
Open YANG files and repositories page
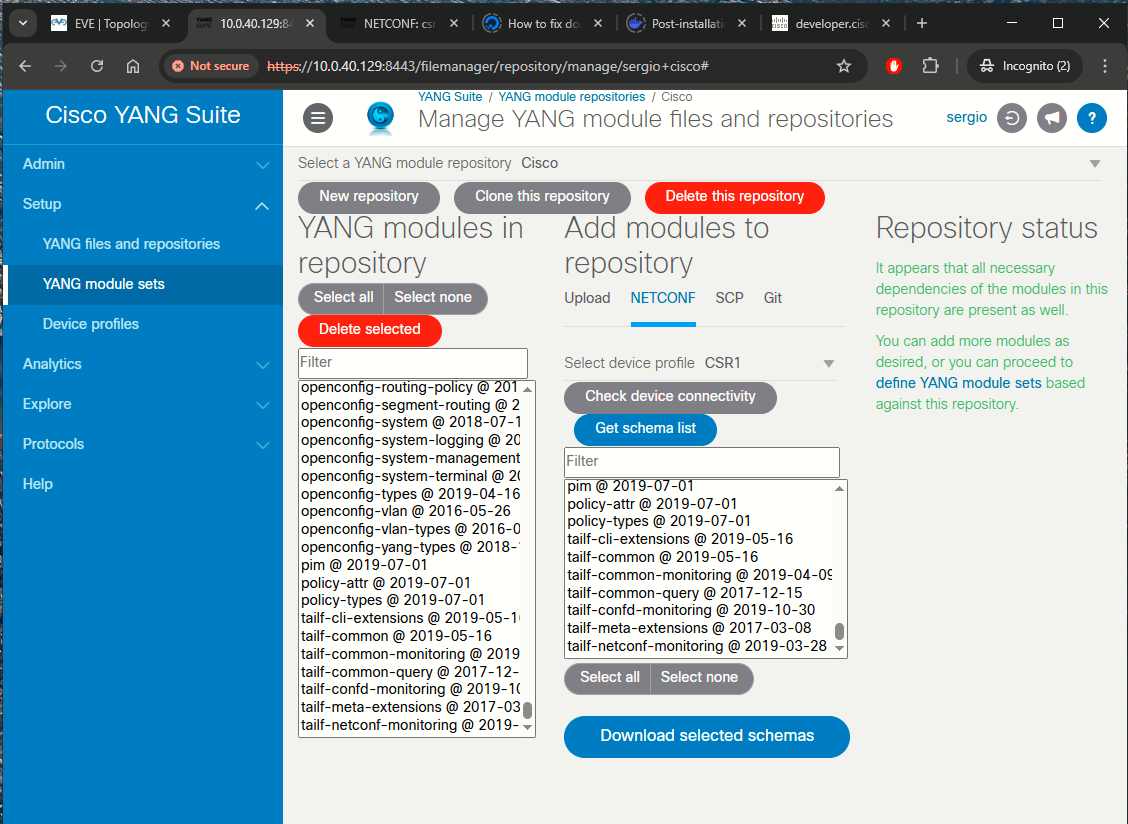(x=142, y=244)
